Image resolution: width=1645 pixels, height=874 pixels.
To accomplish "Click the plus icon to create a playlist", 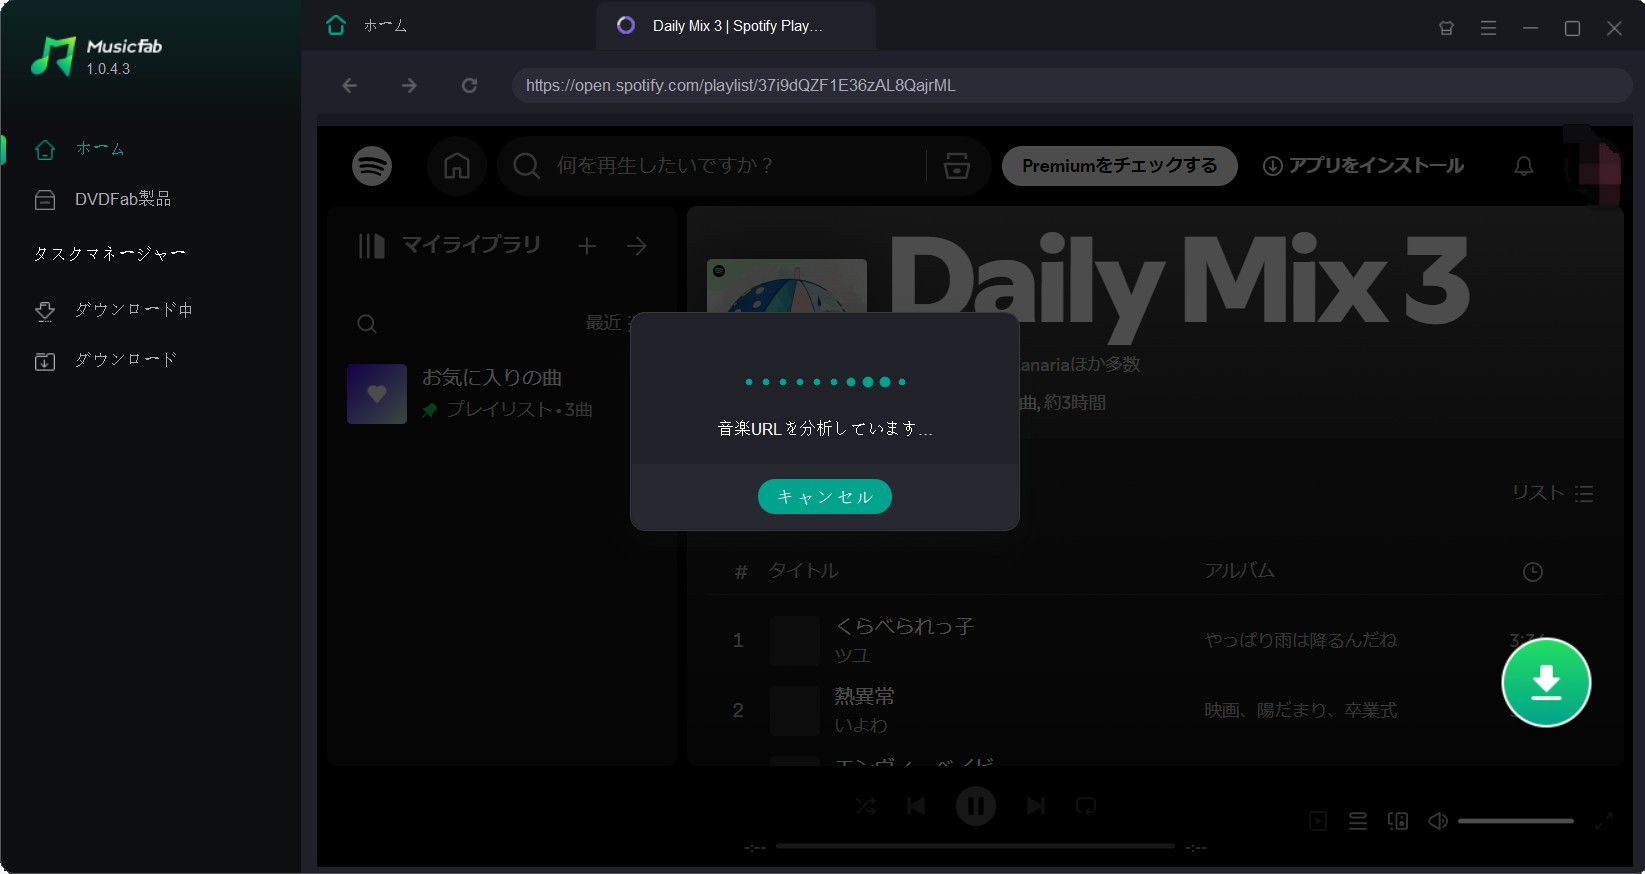I will 587,246.
